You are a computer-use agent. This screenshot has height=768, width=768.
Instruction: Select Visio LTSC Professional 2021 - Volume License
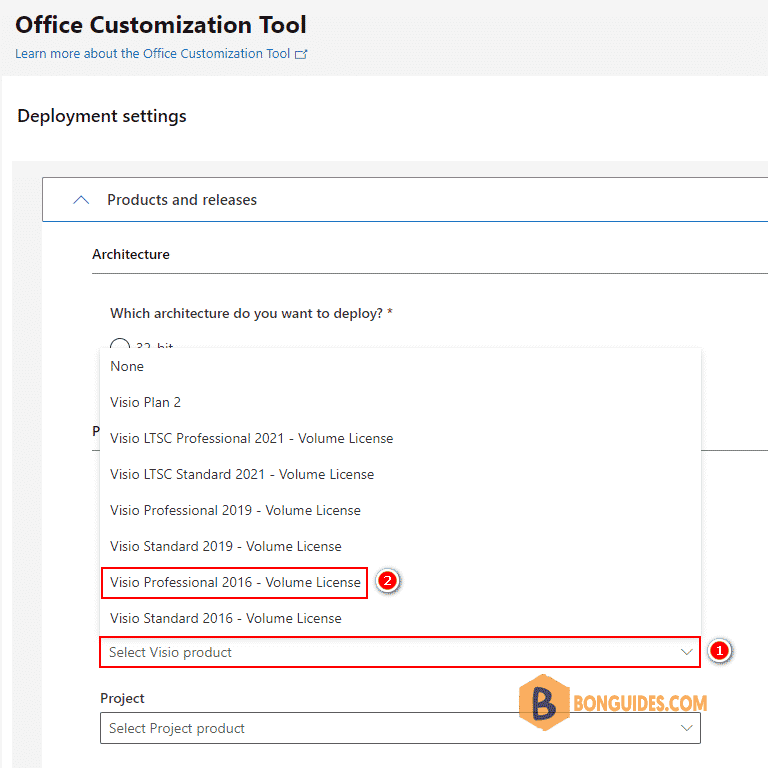click(400, 438)
